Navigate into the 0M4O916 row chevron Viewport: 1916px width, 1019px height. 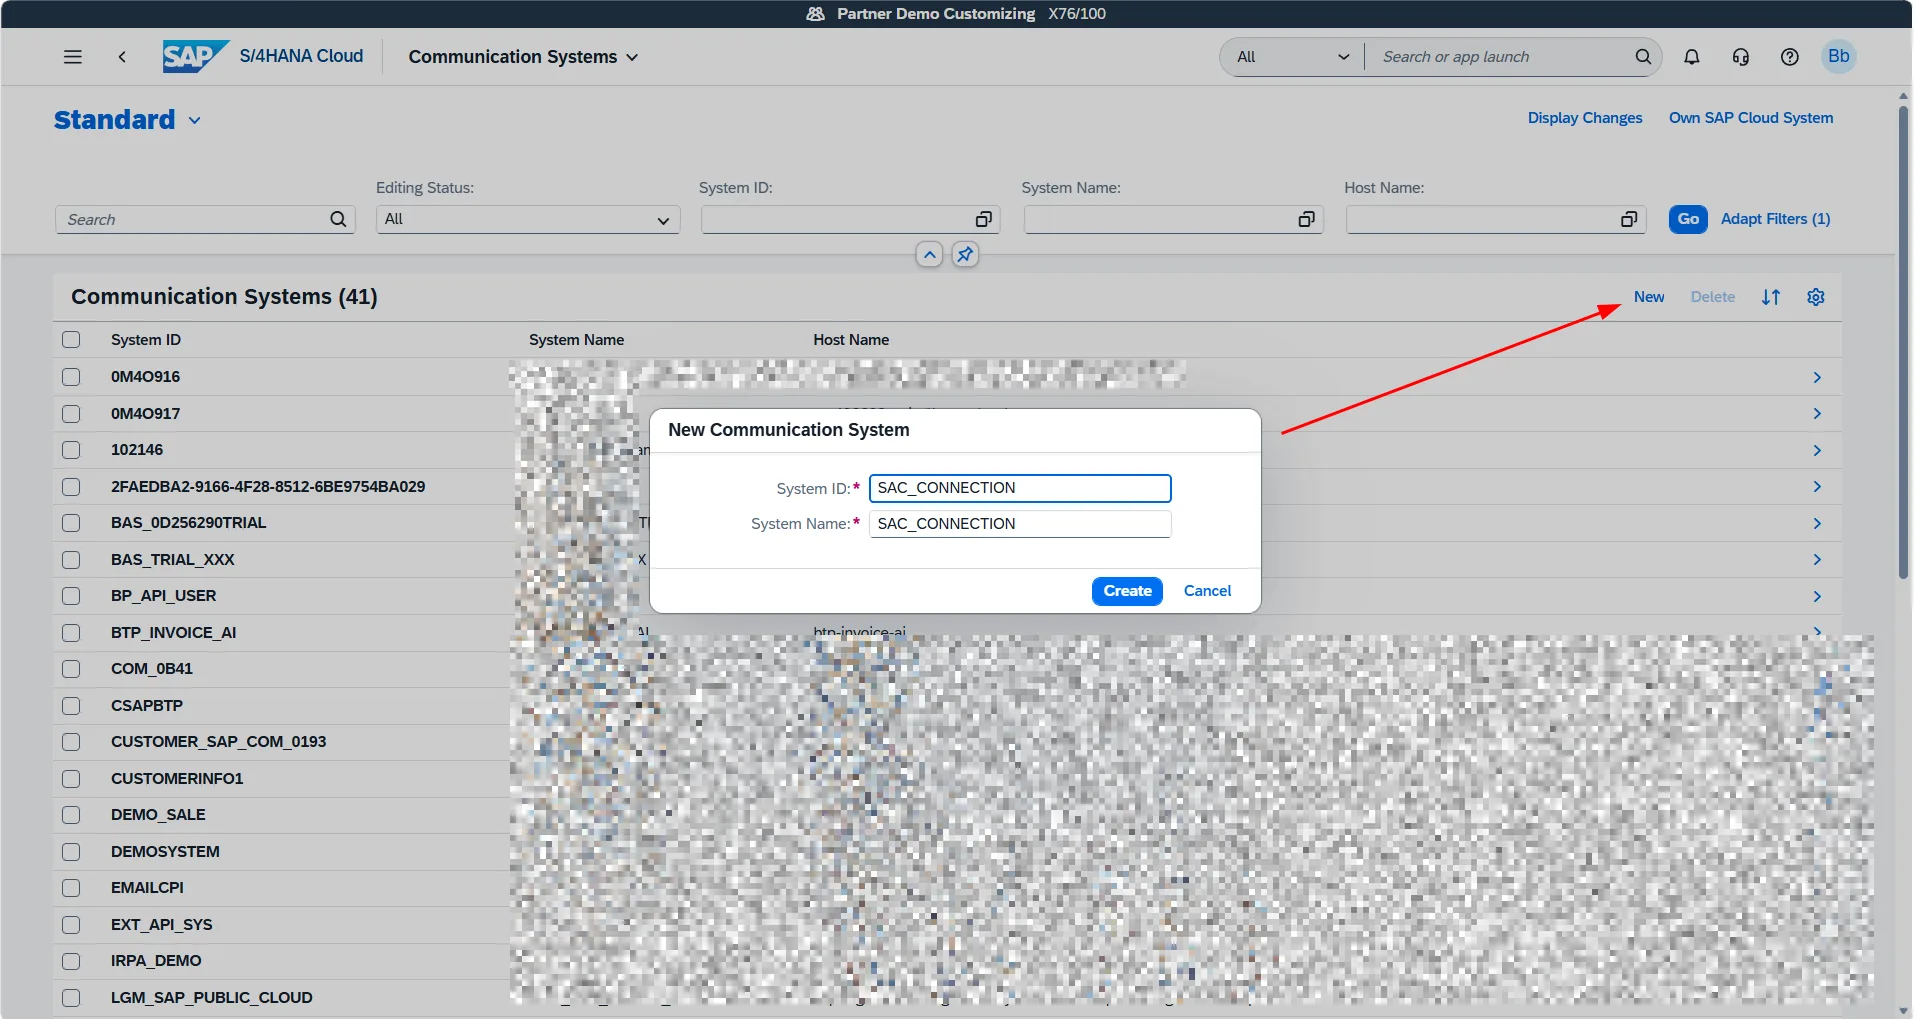coord(1817,377)
